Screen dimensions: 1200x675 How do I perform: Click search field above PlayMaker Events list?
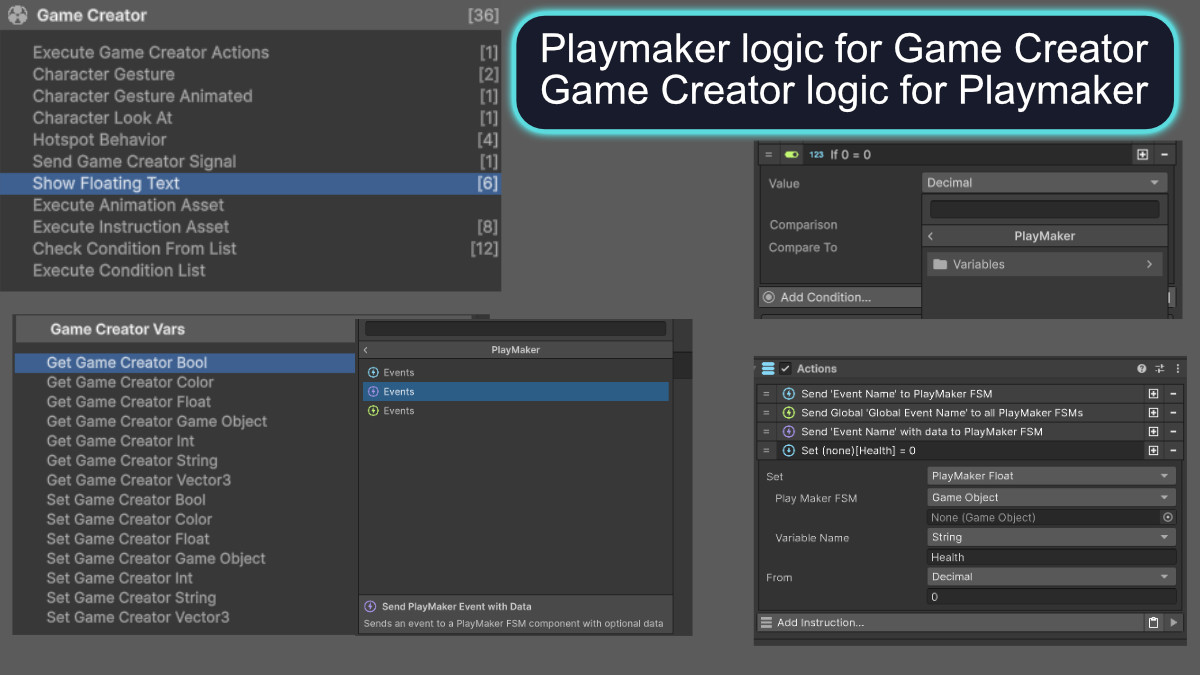[515, 328]
